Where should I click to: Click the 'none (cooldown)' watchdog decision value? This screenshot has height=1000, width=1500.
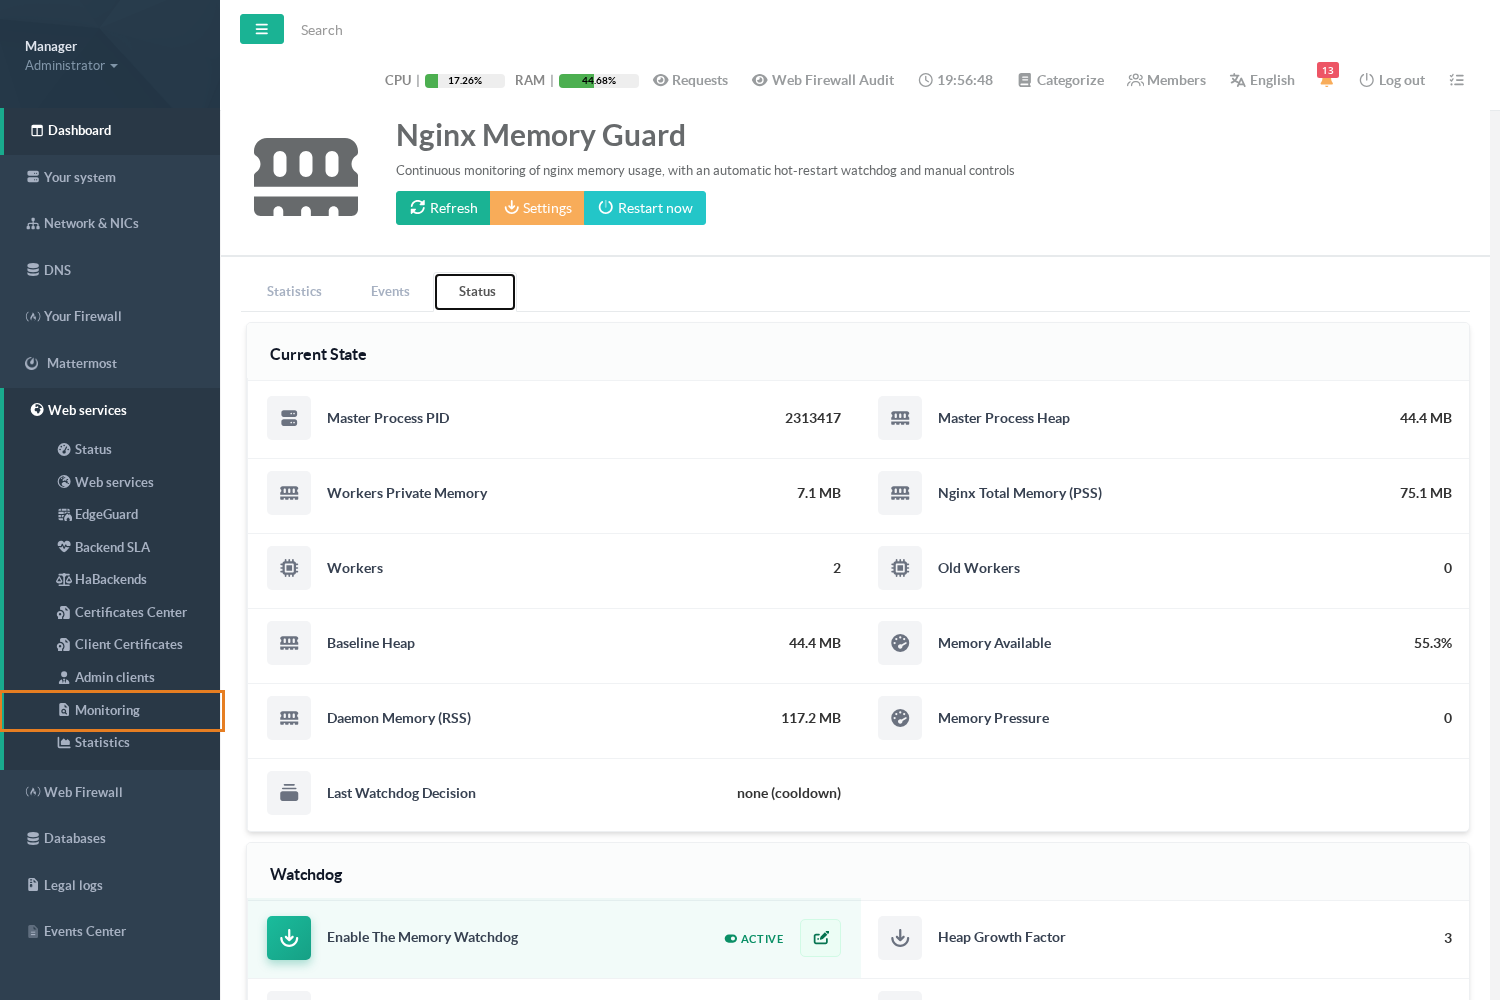(x=789, y=793)
